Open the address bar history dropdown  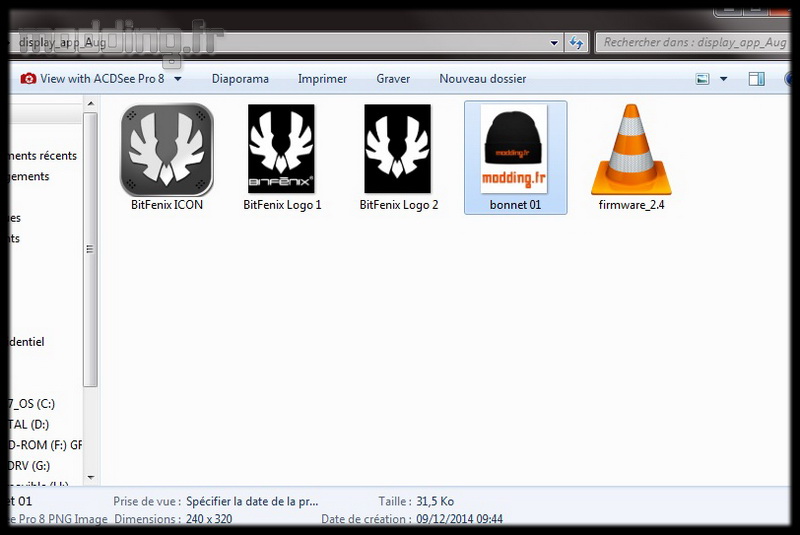(x=554, y=43)
